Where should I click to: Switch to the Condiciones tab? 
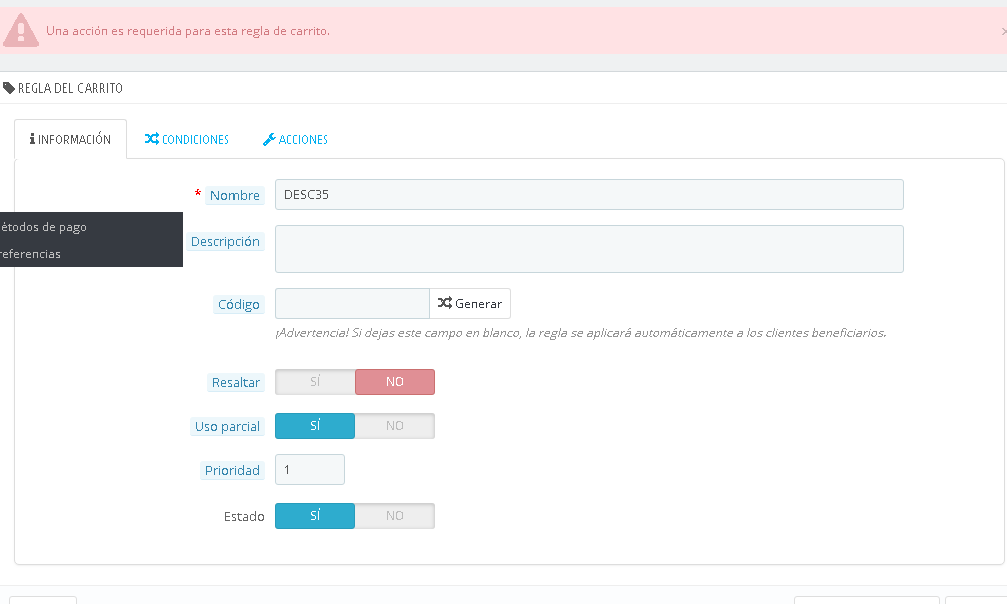coord(187,139)
